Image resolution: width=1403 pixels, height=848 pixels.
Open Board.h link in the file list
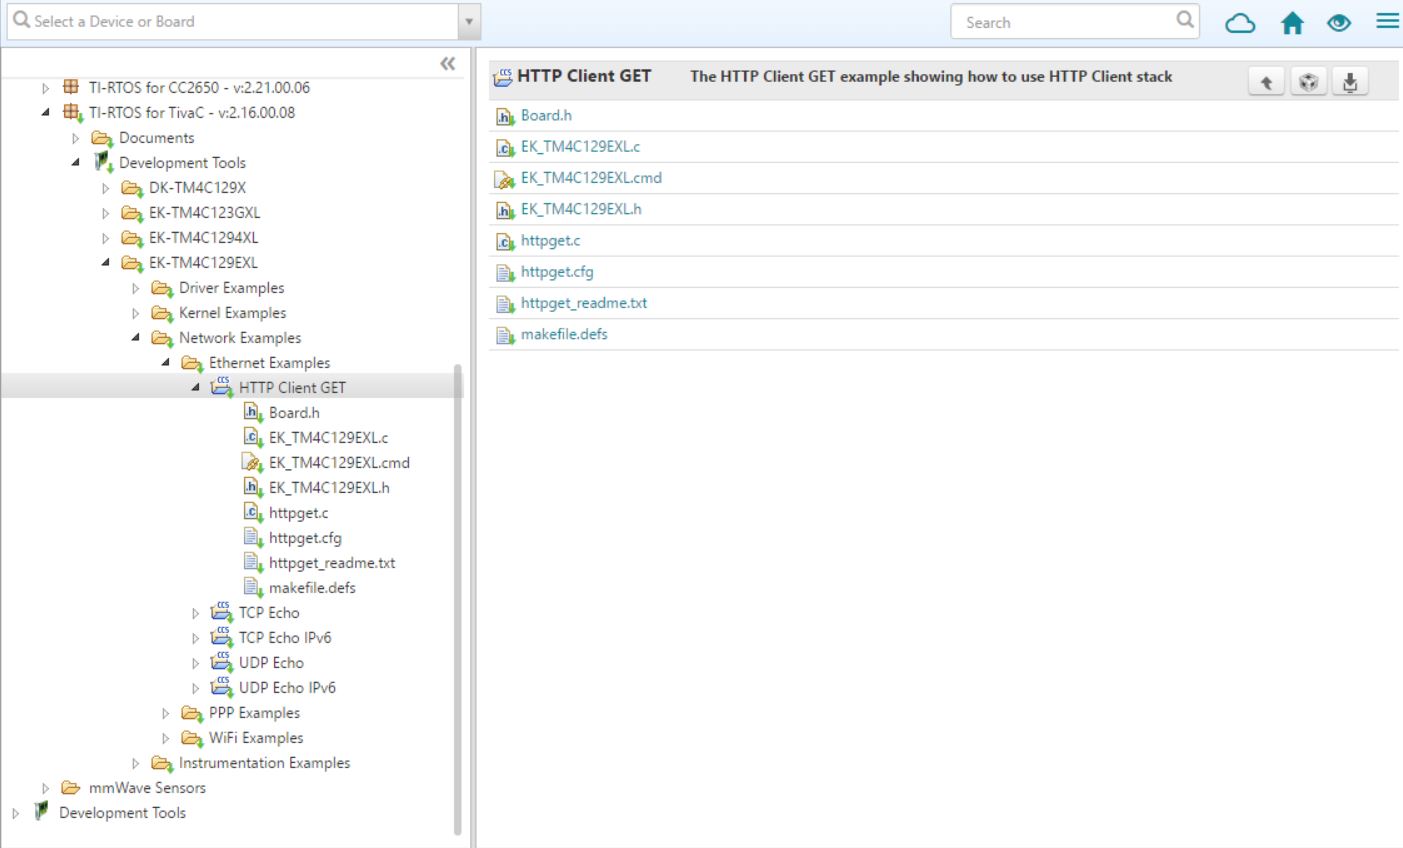tap(546, 115)
